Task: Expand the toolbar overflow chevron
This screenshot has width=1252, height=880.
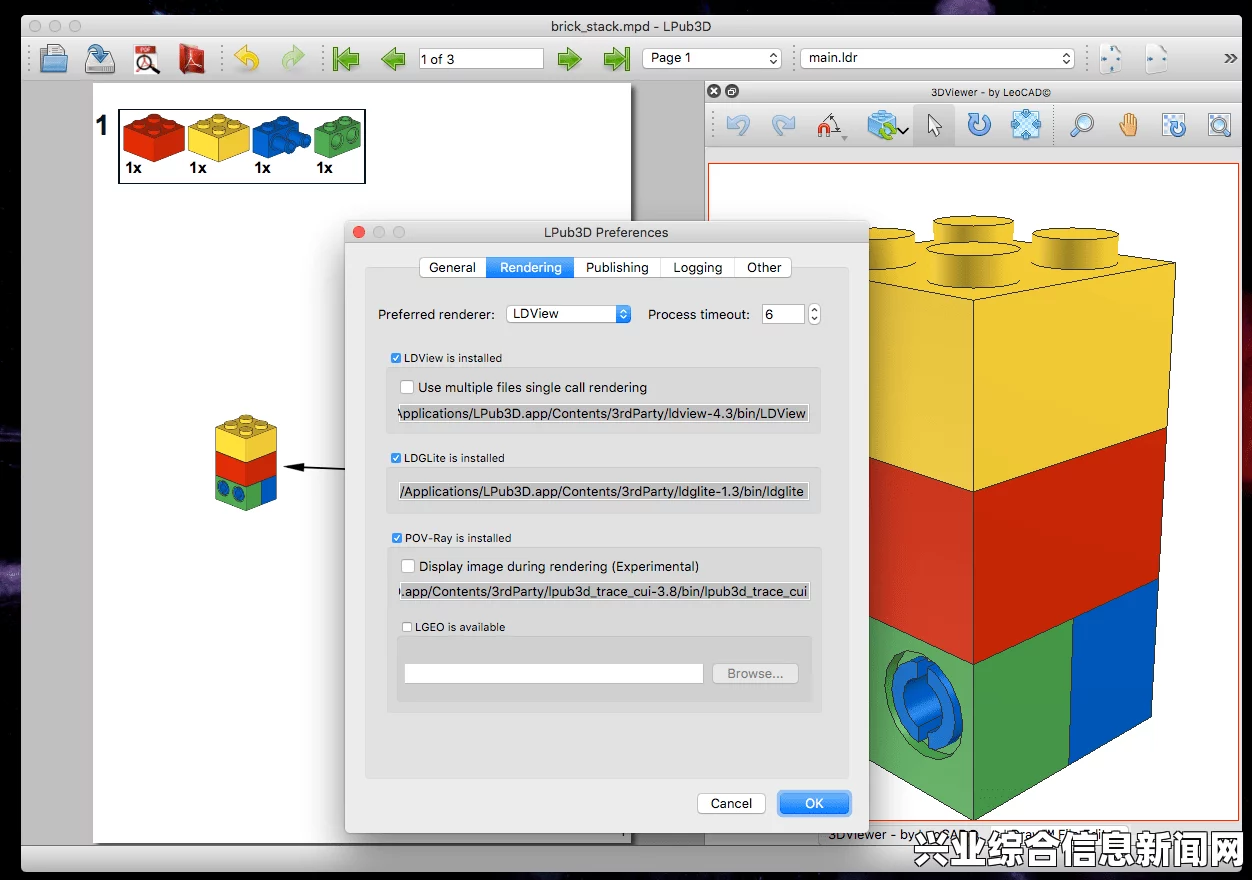Action: [x=1230, y=59]
